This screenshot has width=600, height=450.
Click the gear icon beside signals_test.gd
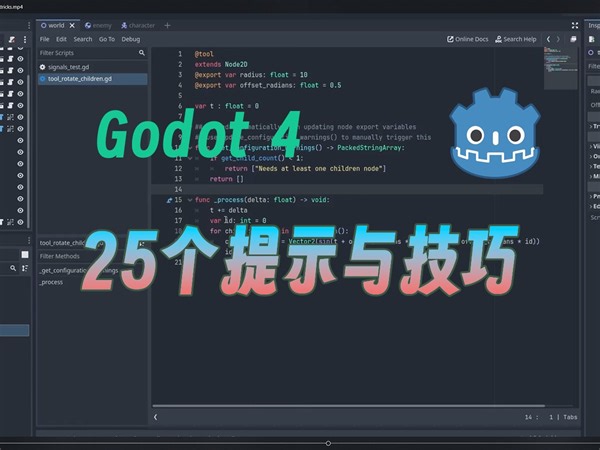(x=42, y=67)
